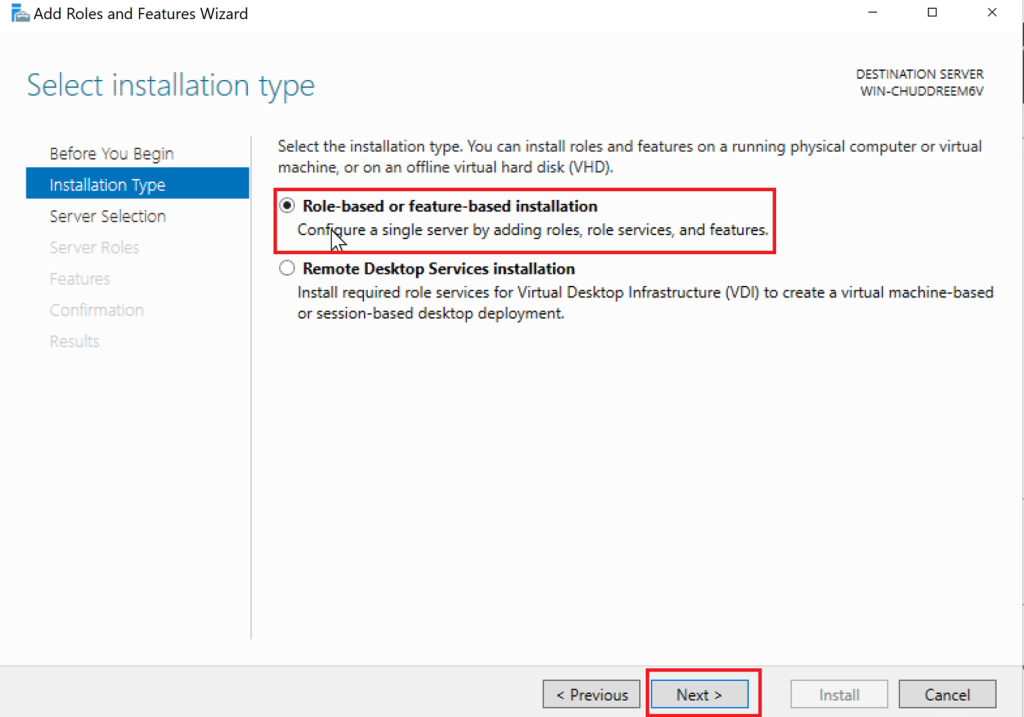
Task: Choose Remote Desktop Services installation radio button
Action: tap(288, 269)
